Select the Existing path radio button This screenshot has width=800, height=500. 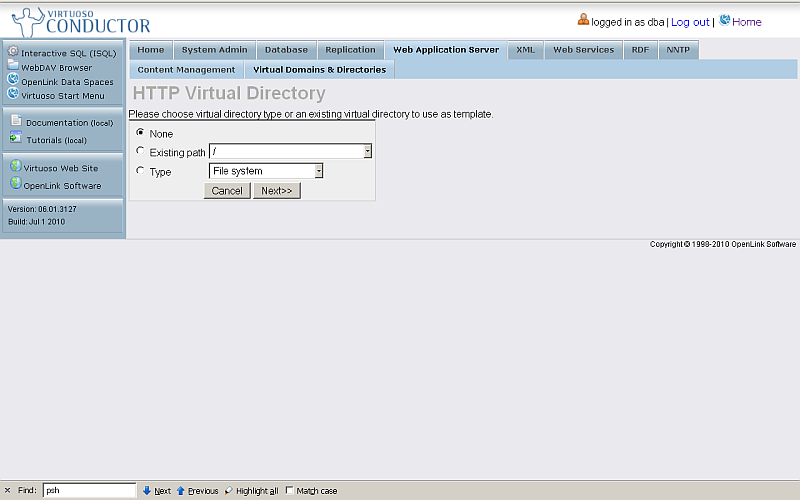click(x=140, y=151)
